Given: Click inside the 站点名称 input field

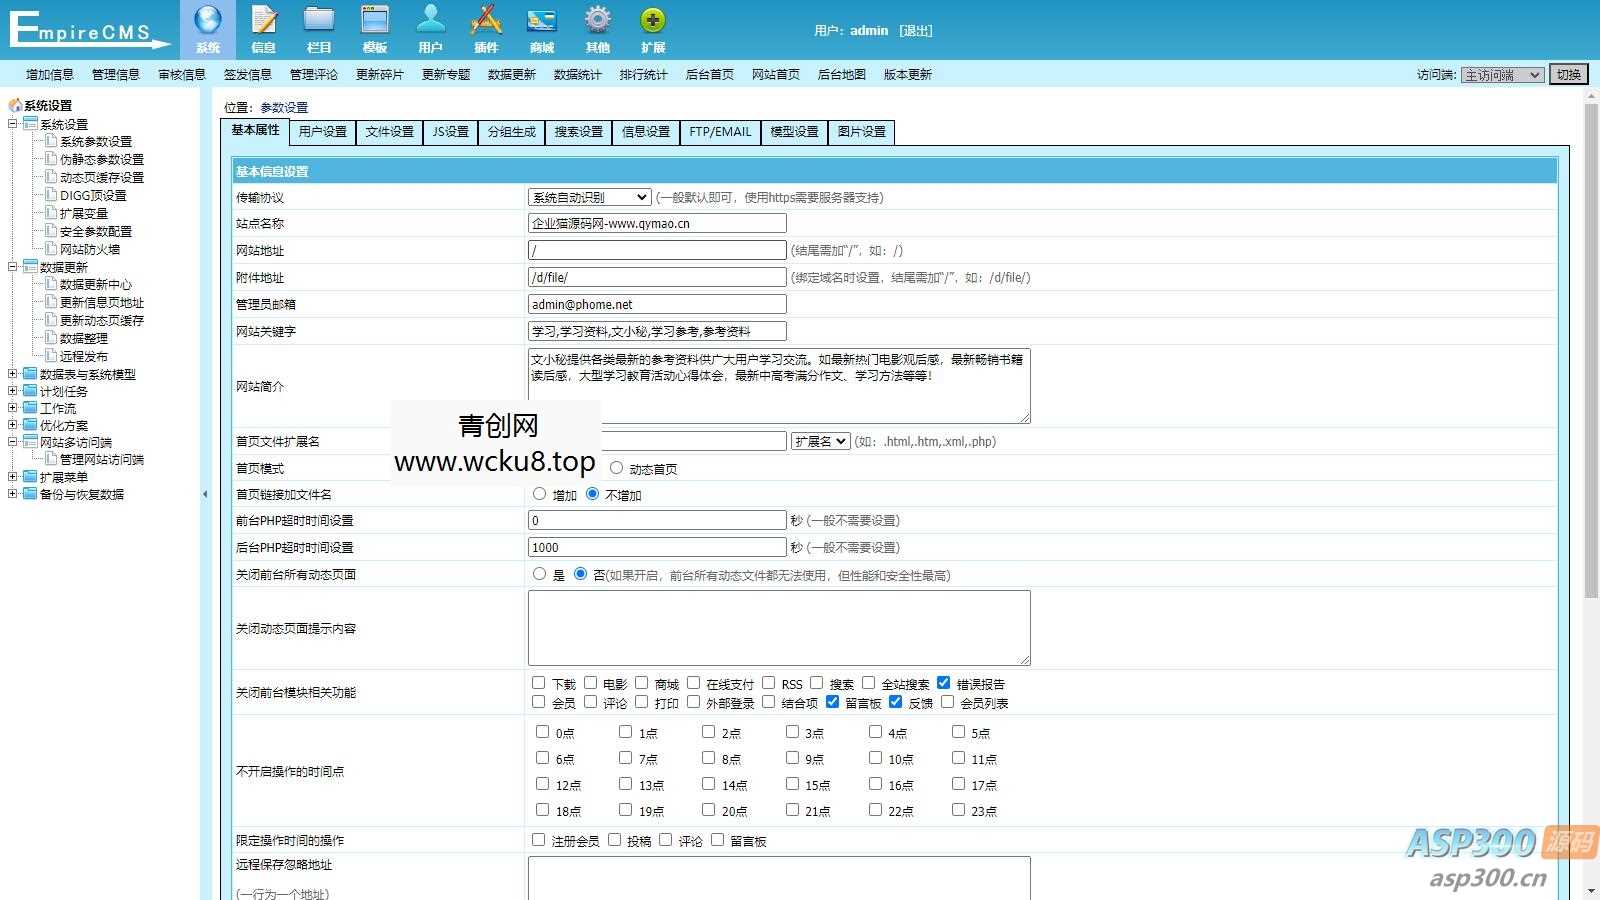Looking at the screenshot, I should pyautogui.click(x=657, y=223).
